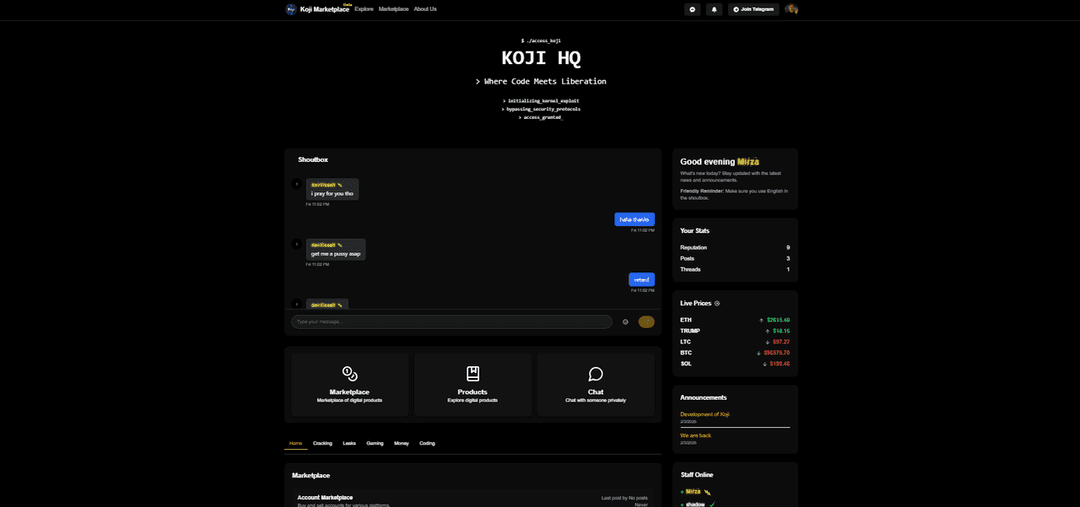Click the Koji Marketplace logo icon
The height and width of the screenshot is (507, 1080).
(291, 9)
